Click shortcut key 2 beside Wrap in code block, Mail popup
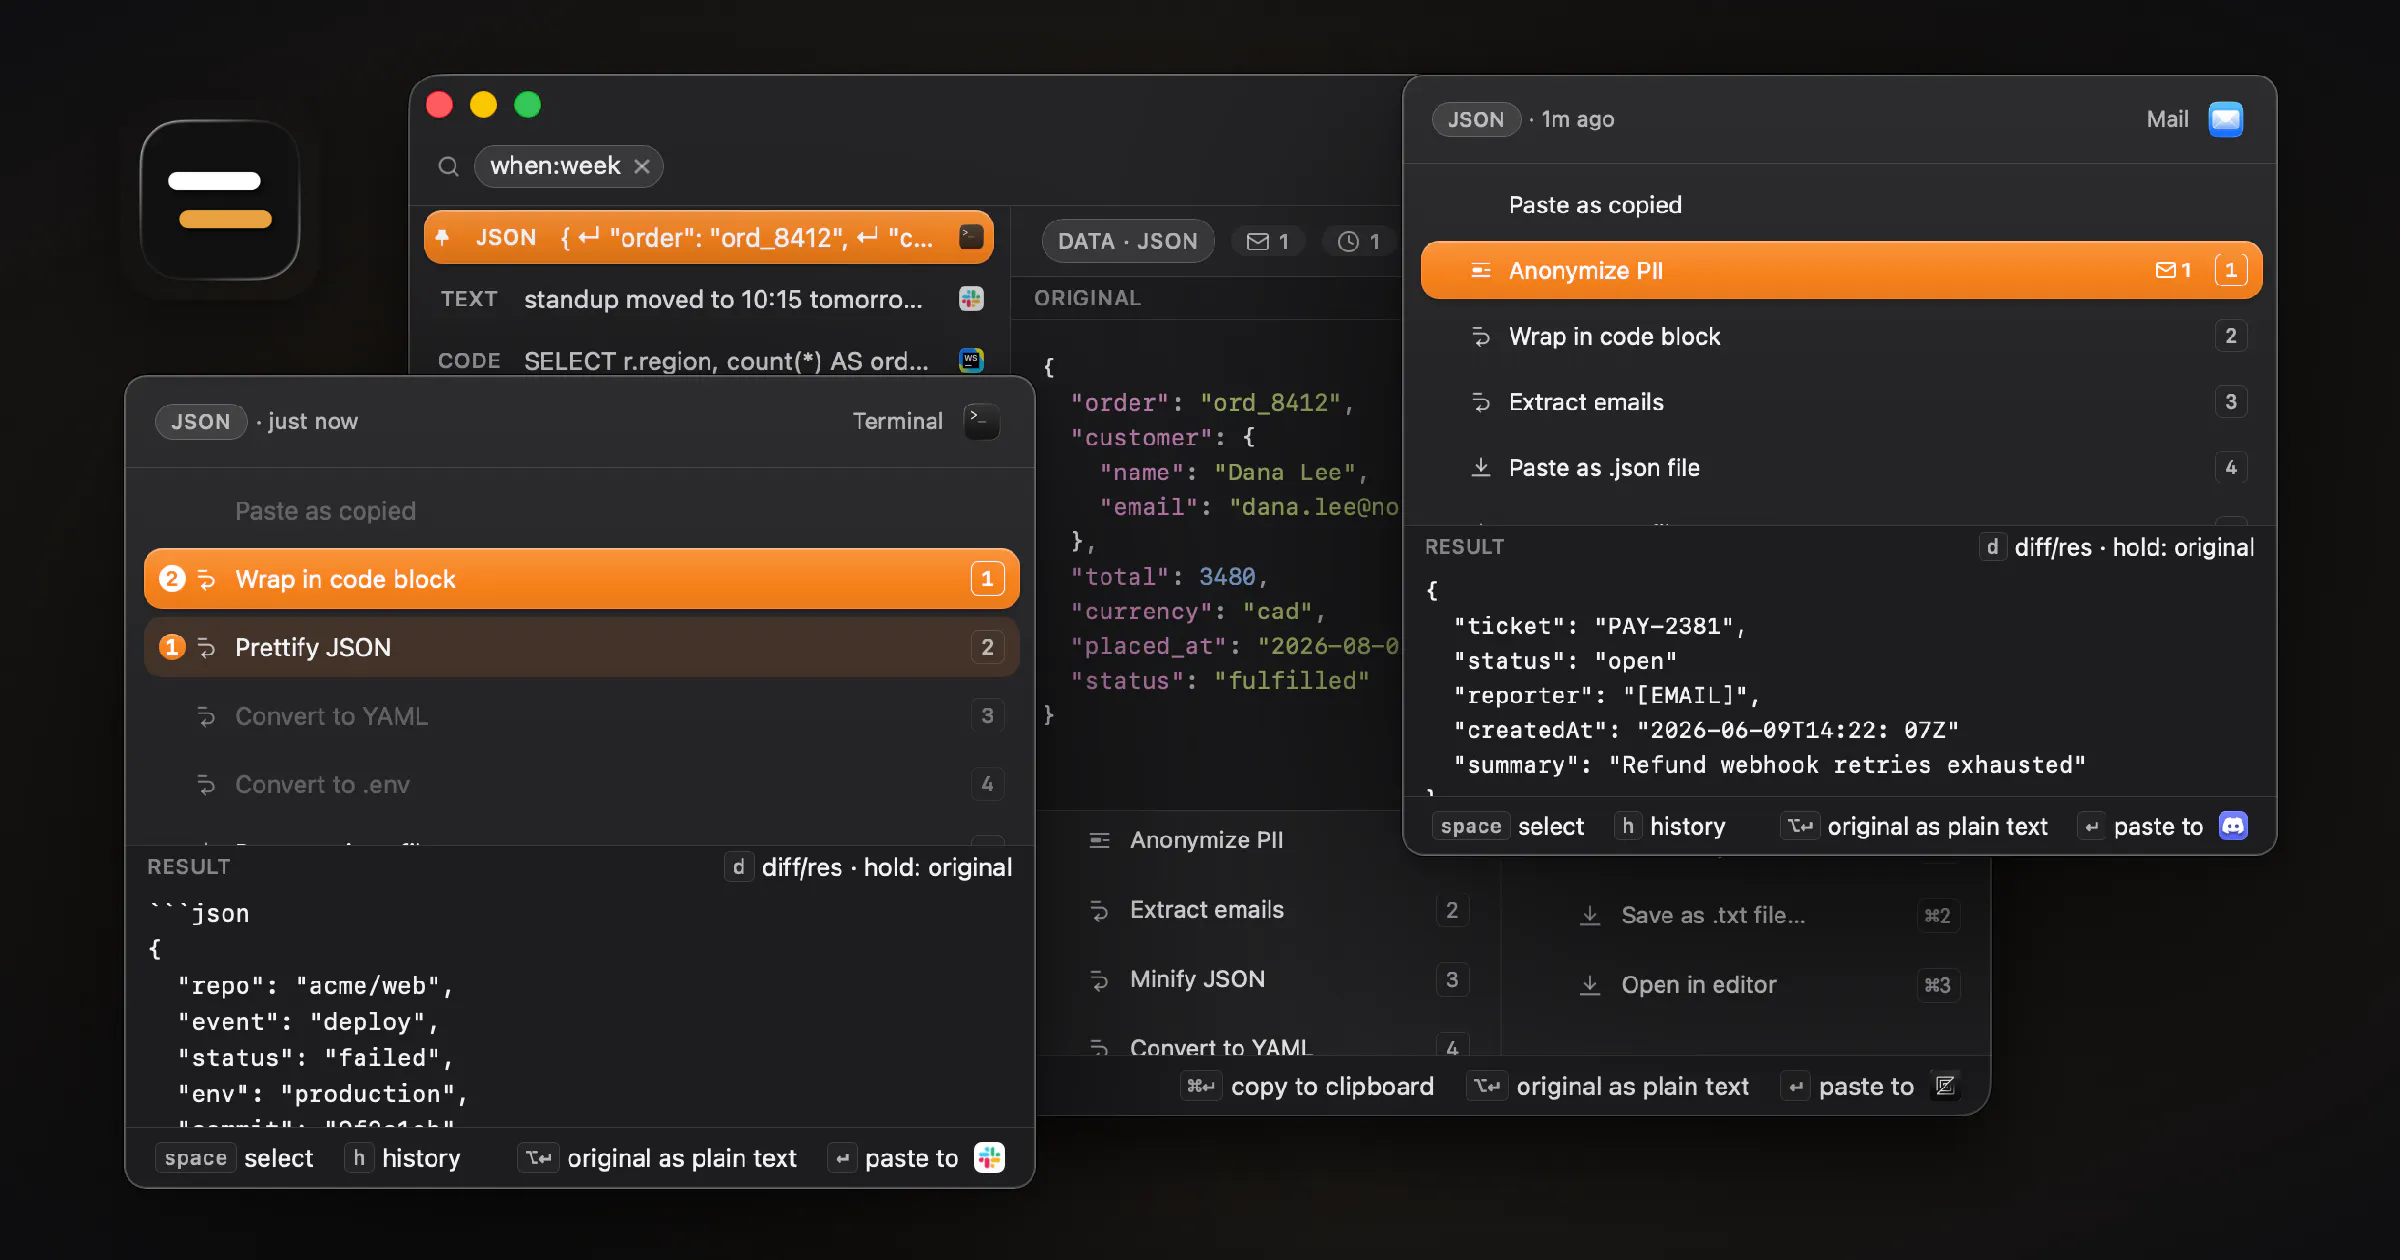Image resolution: width=2400 pixels, height=1260 pixels. click(x=2231, y=336)
